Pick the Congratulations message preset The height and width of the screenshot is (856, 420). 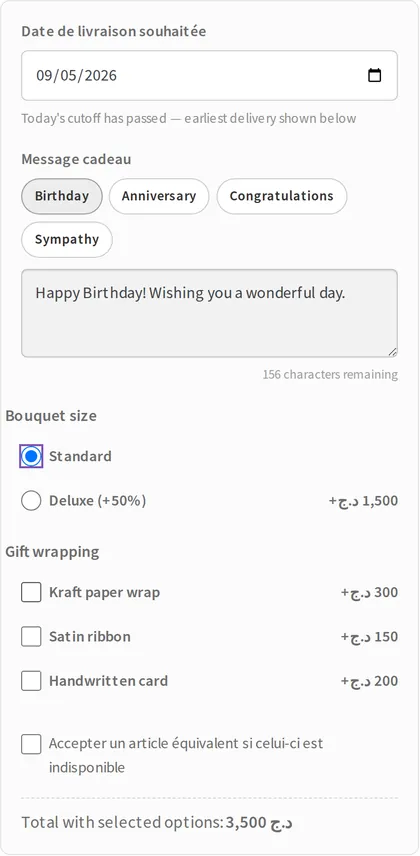(x=281, y=196)
